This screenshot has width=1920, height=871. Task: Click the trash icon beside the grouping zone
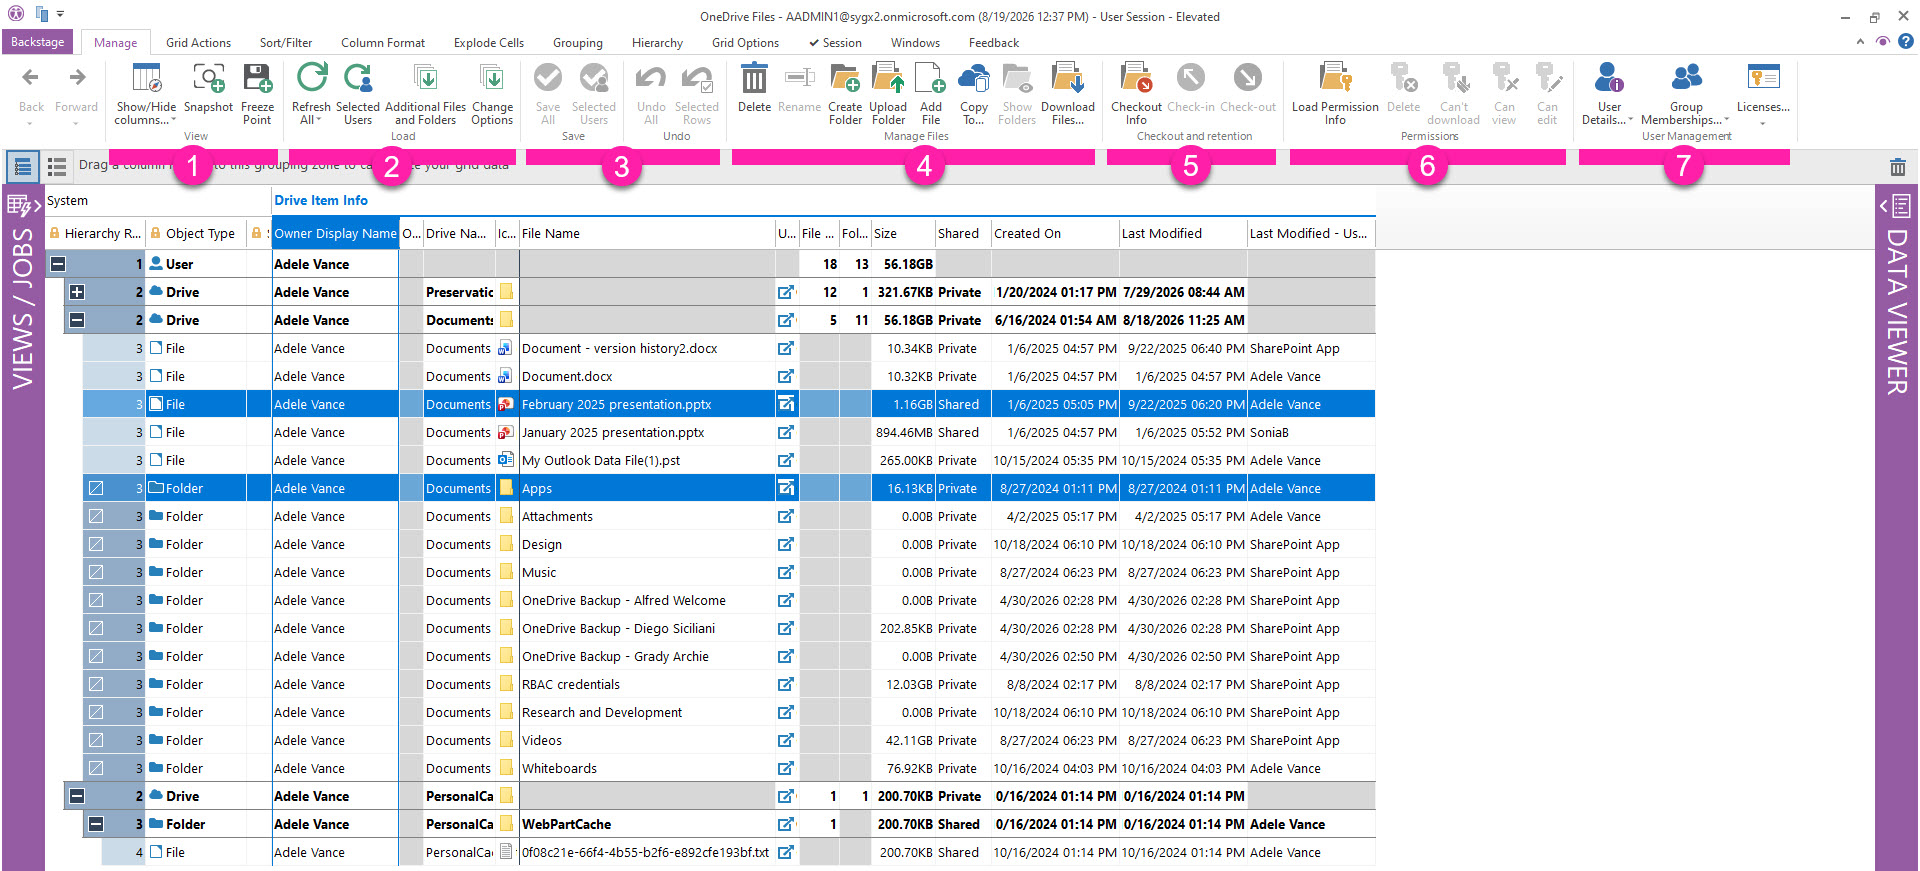[x=1898, y=167]
